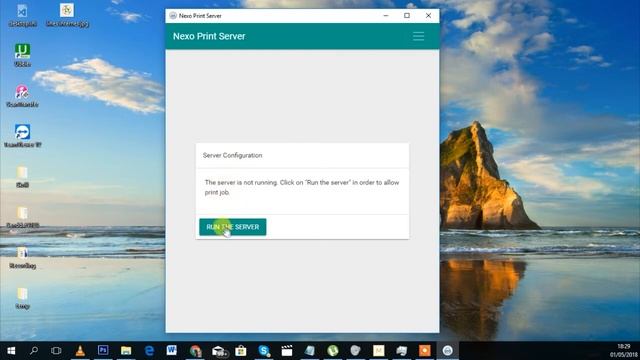640x360 pixels.
Task: Open Skype from the taskbar
Action: [264, 351]
